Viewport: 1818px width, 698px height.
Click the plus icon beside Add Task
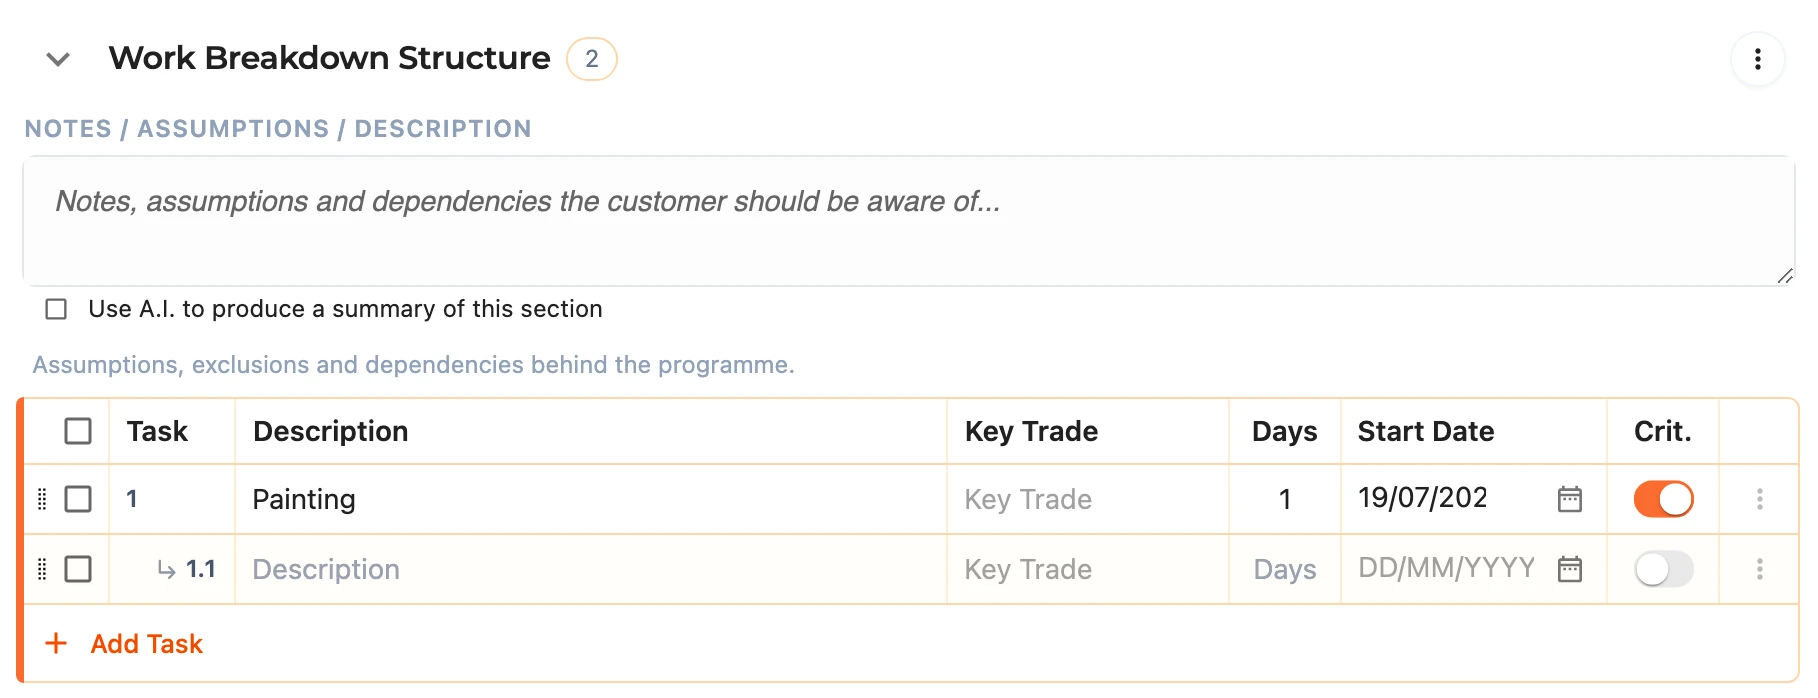pos(57,643)
